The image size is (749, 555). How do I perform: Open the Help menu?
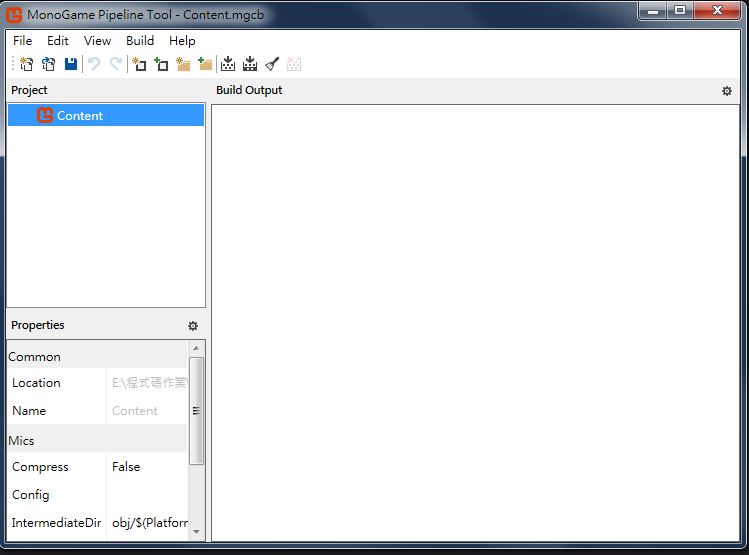click(x=182, y=41)
